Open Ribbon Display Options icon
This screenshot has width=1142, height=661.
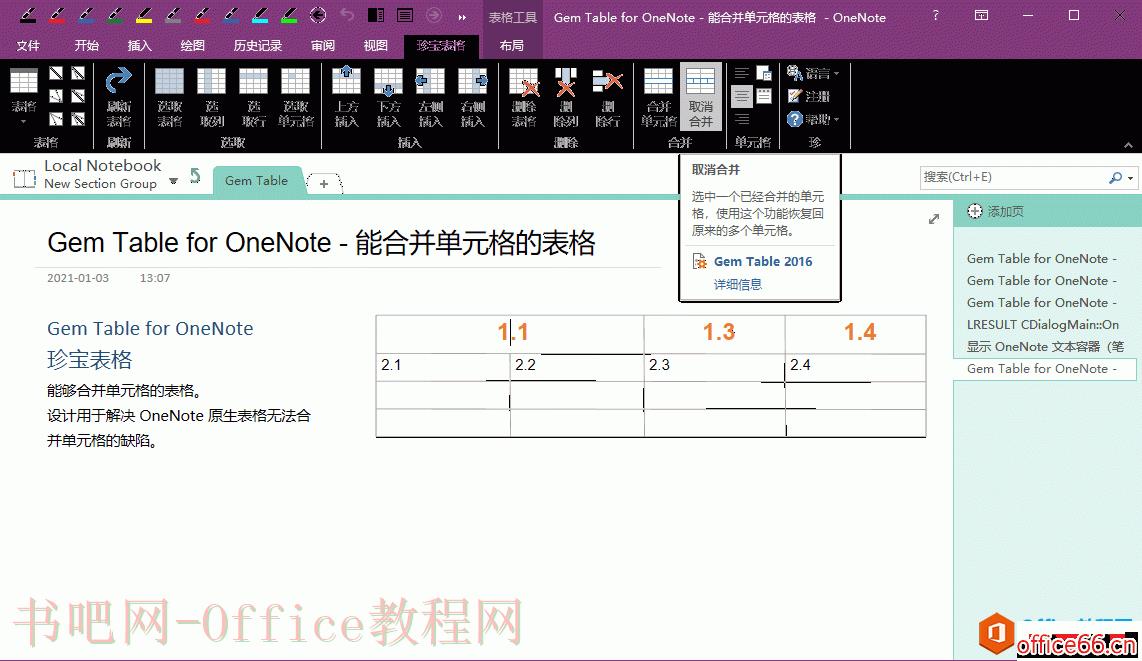(x=982, y=15)
